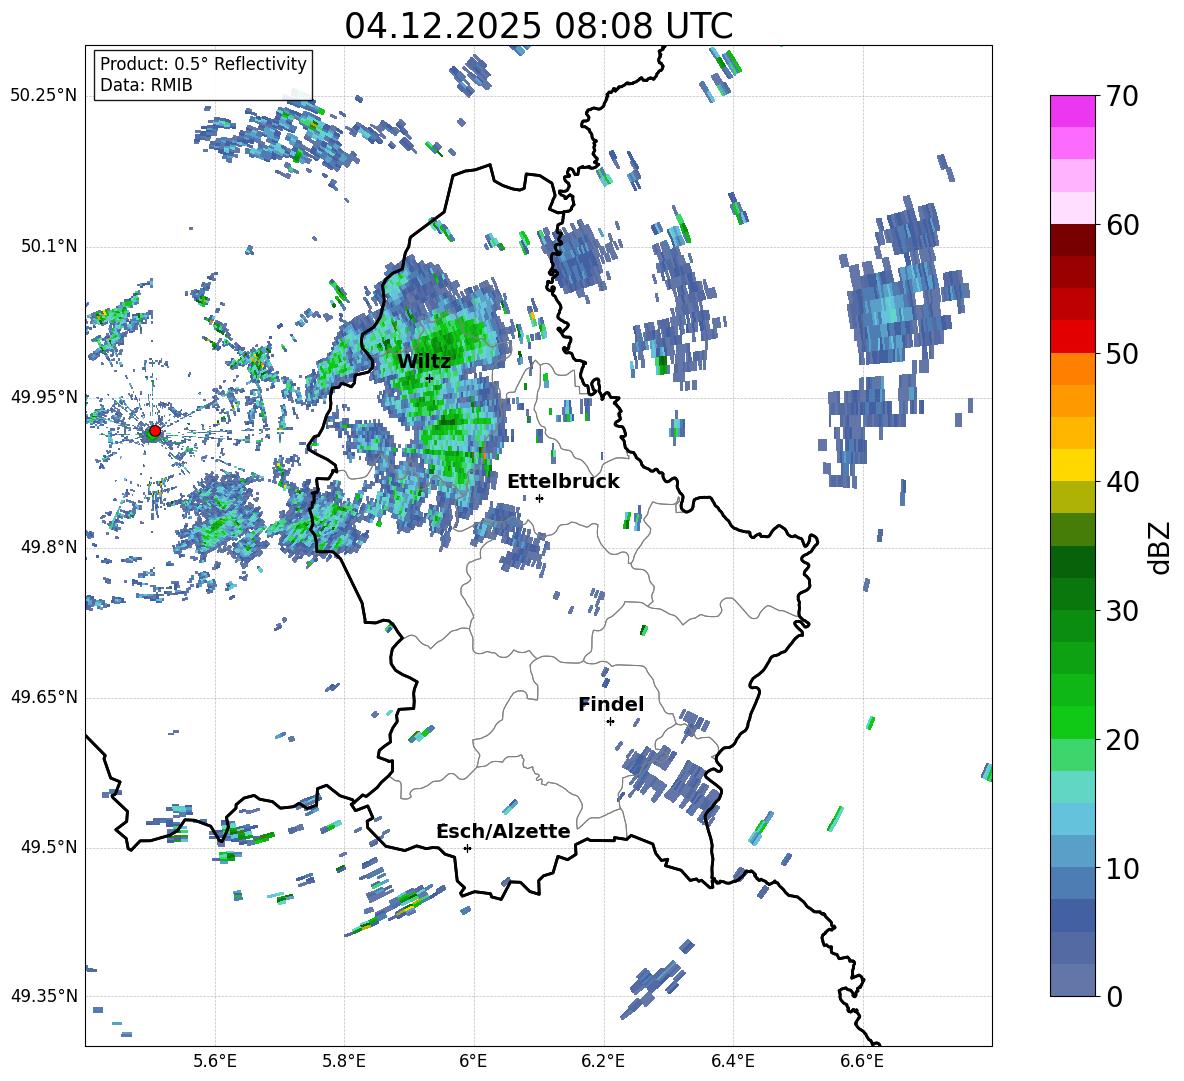Viewport: 1184px width, 1081px height.
Task: Click the 49.95°N latitude label
Action: tap(44, 396)
